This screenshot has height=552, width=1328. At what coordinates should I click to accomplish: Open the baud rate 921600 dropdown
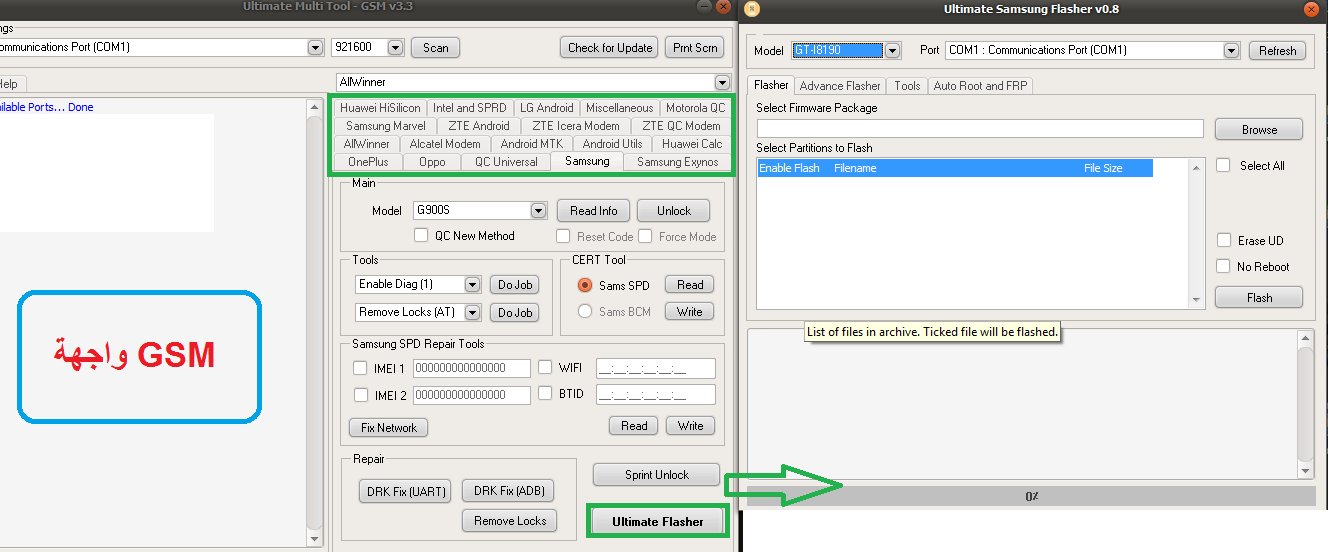point(394,47)
